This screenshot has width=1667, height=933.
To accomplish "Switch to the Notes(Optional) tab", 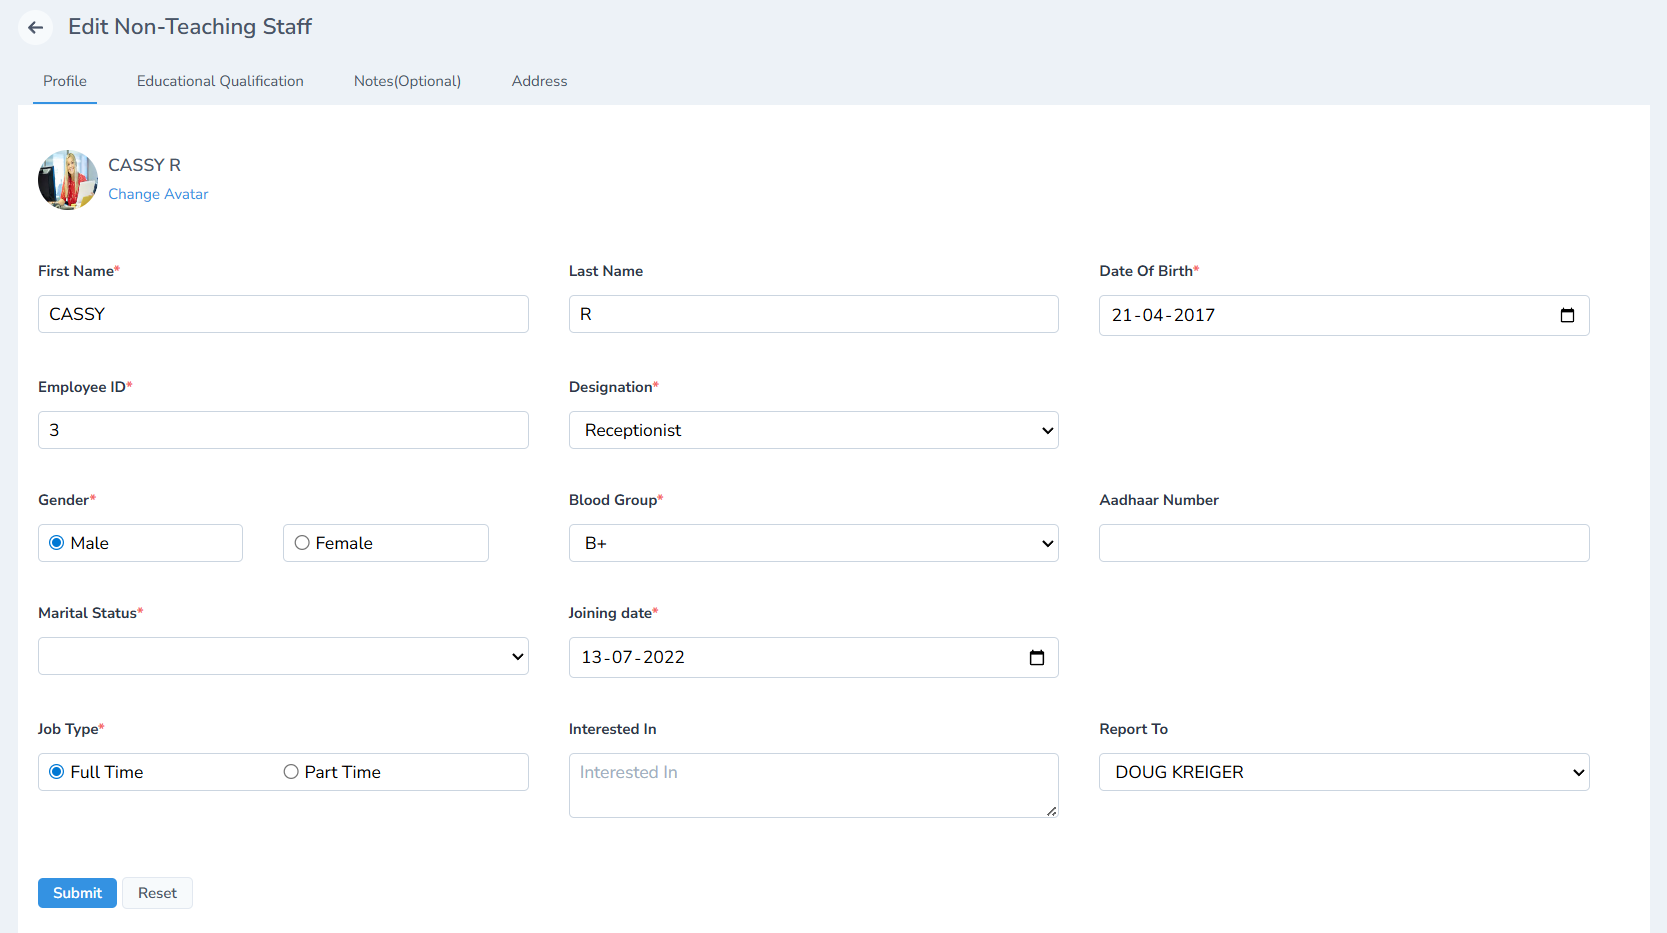I will pos(407,81).
